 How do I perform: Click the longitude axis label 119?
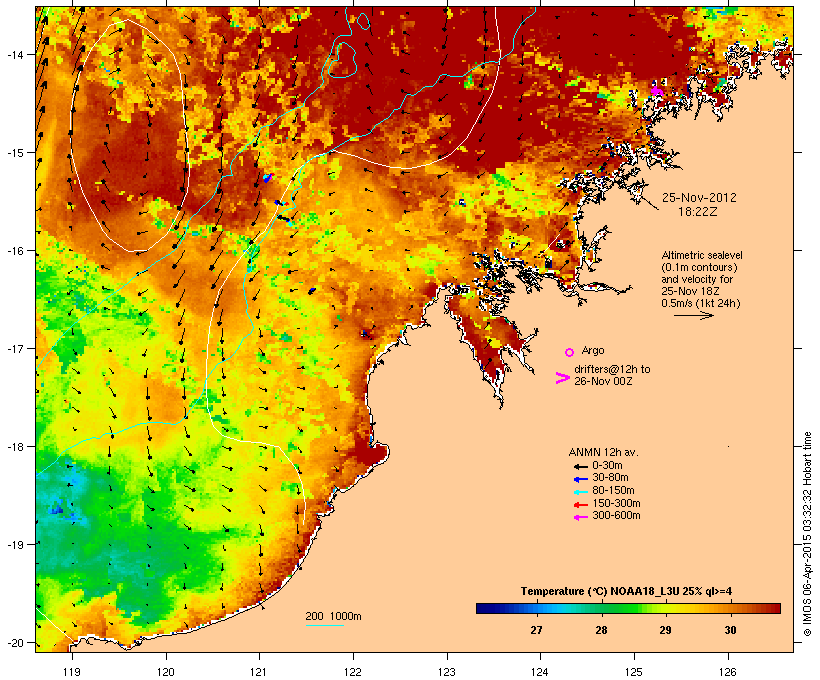pyautogui.click(x=72, y=672)
